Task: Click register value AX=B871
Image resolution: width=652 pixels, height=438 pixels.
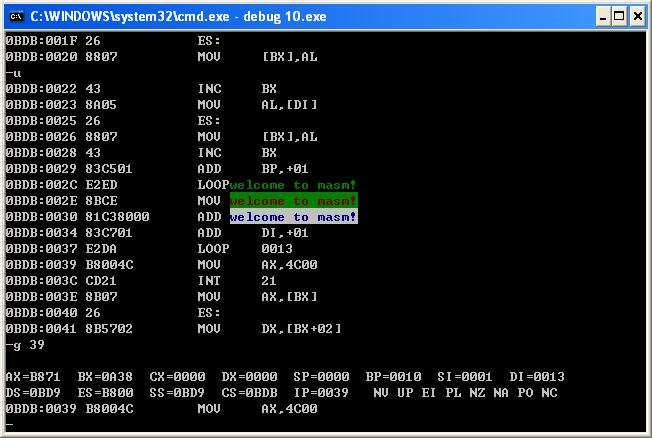Action: [33, 377]
